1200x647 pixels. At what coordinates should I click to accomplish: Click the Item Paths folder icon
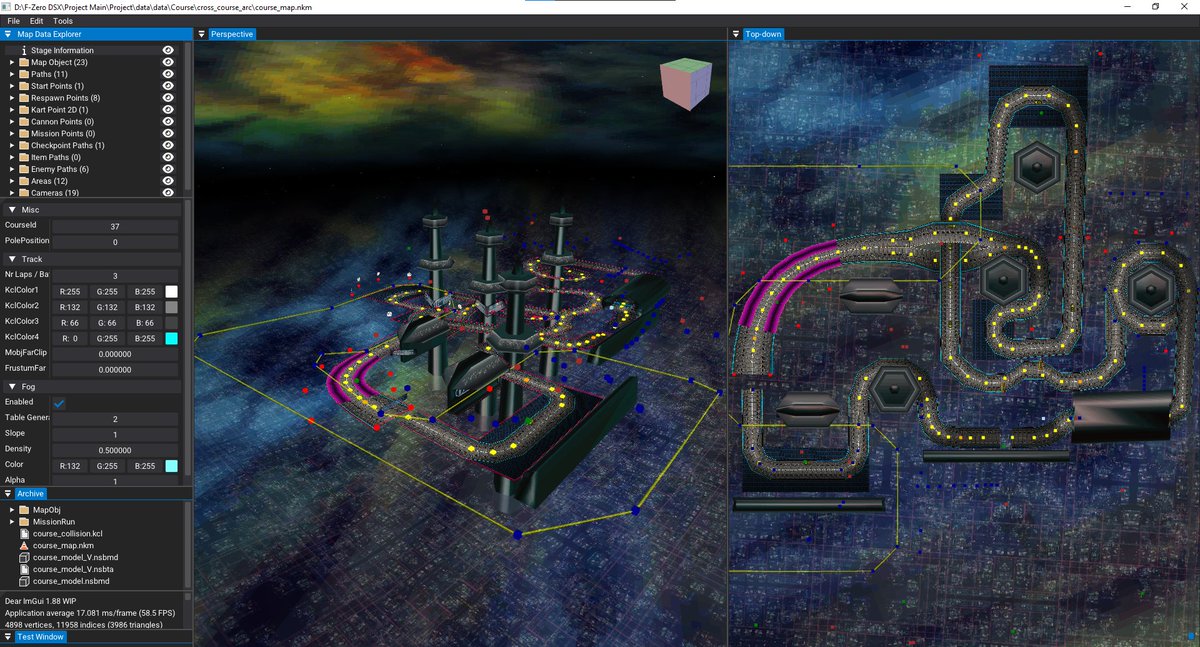click(23, 157)
